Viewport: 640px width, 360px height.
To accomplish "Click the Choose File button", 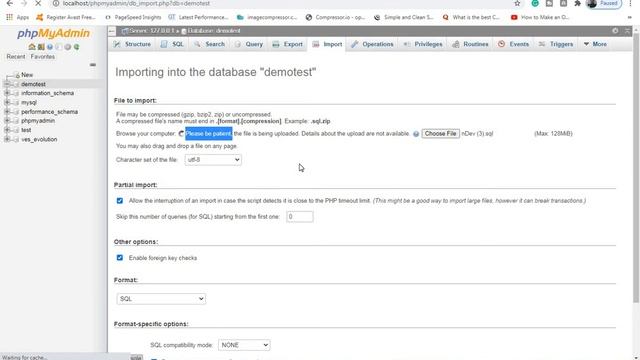I will coord(440,134).
